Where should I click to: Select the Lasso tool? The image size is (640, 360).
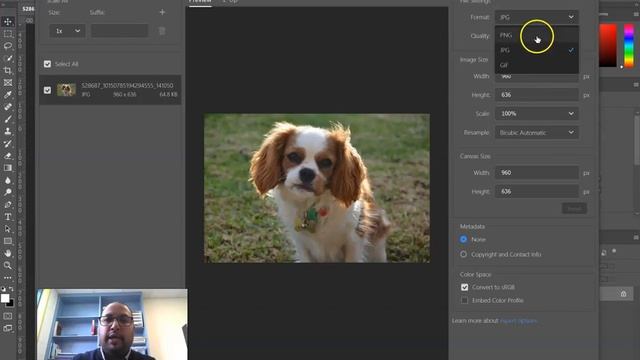(x=8, y=46)
